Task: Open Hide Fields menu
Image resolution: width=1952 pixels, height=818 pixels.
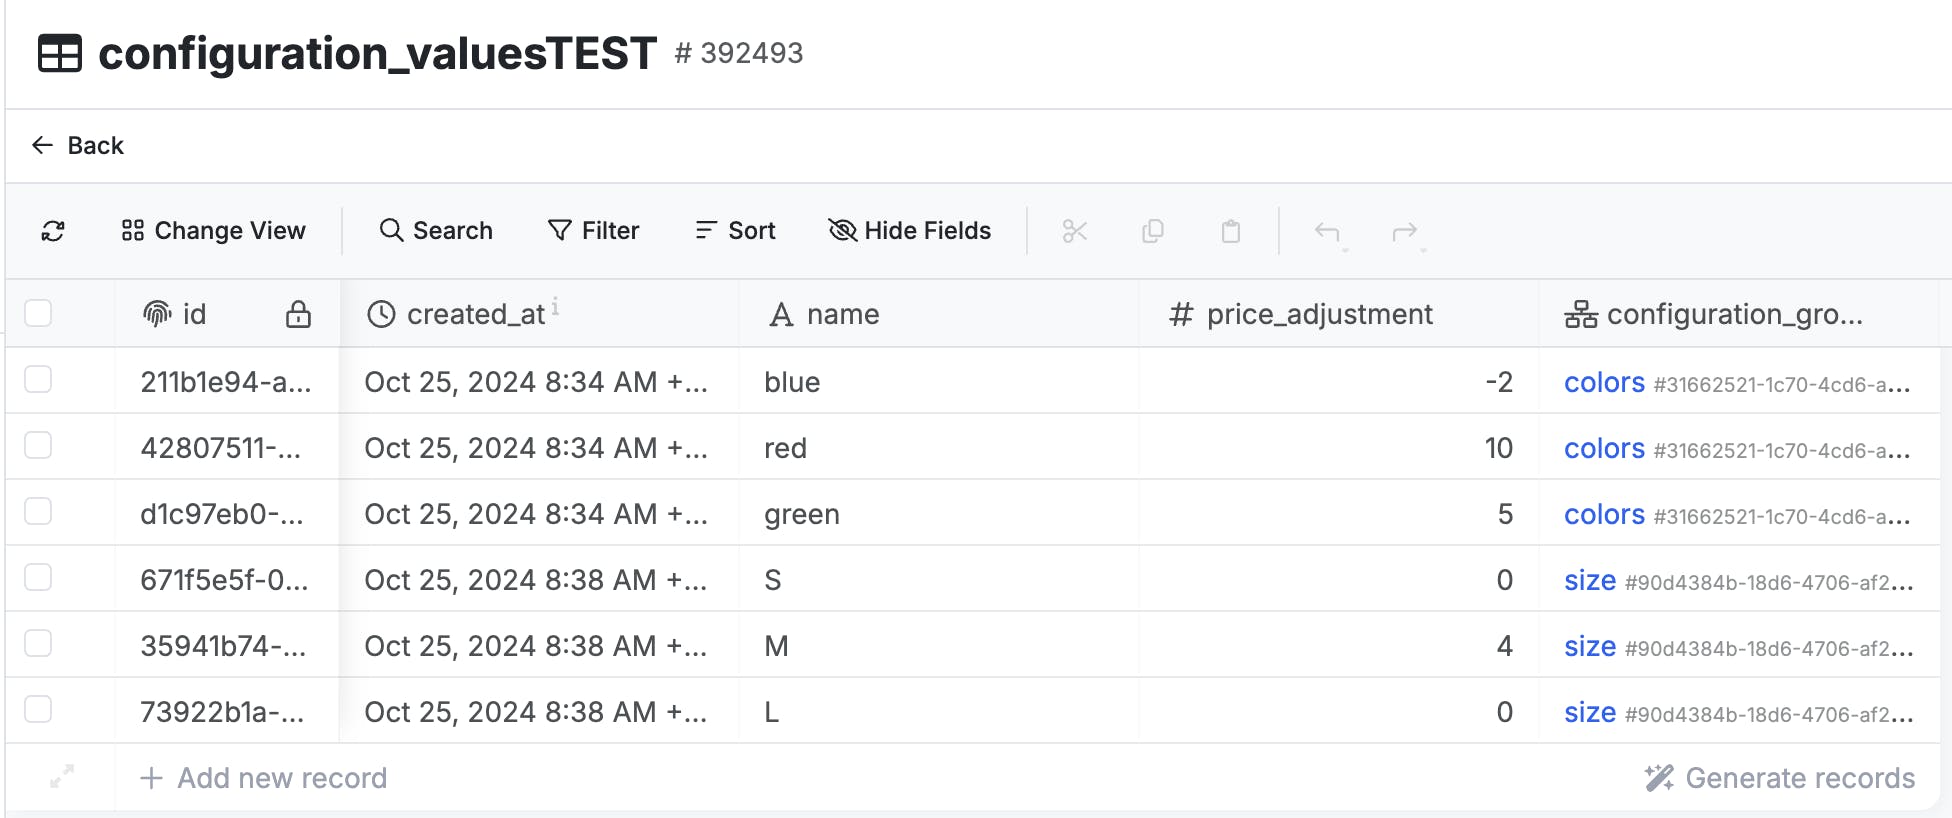Action: [909, 231]
